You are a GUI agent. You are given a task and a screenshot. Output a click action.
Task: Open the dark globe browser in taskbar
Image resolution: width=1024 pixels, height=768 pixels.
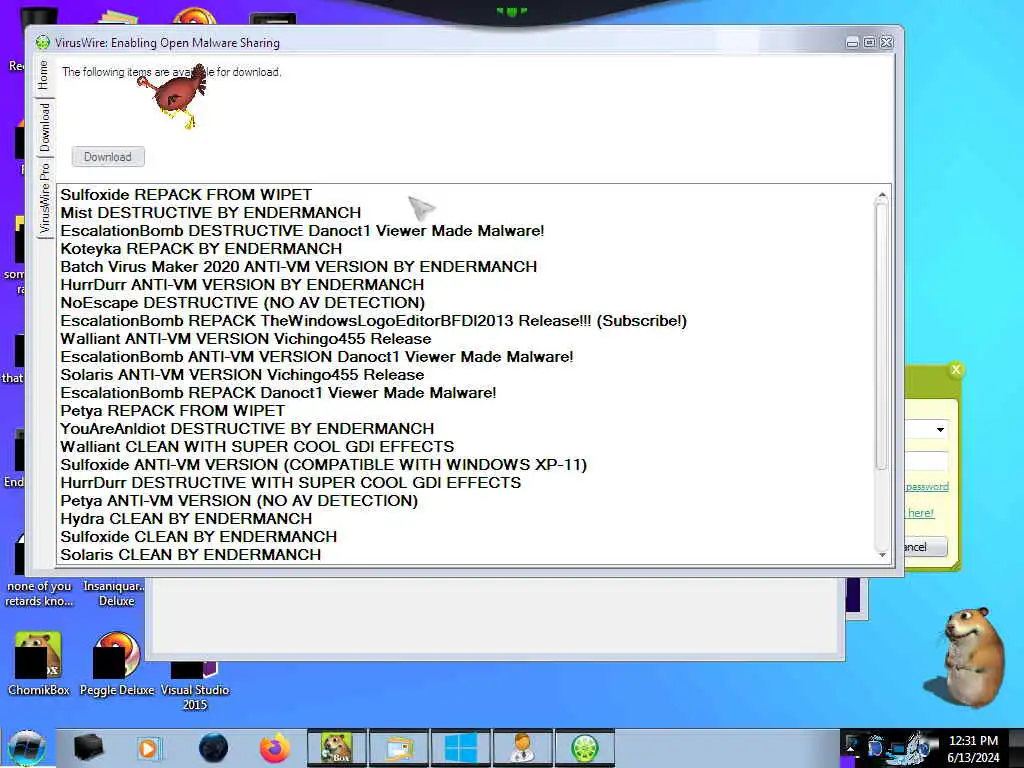(213, 748)
